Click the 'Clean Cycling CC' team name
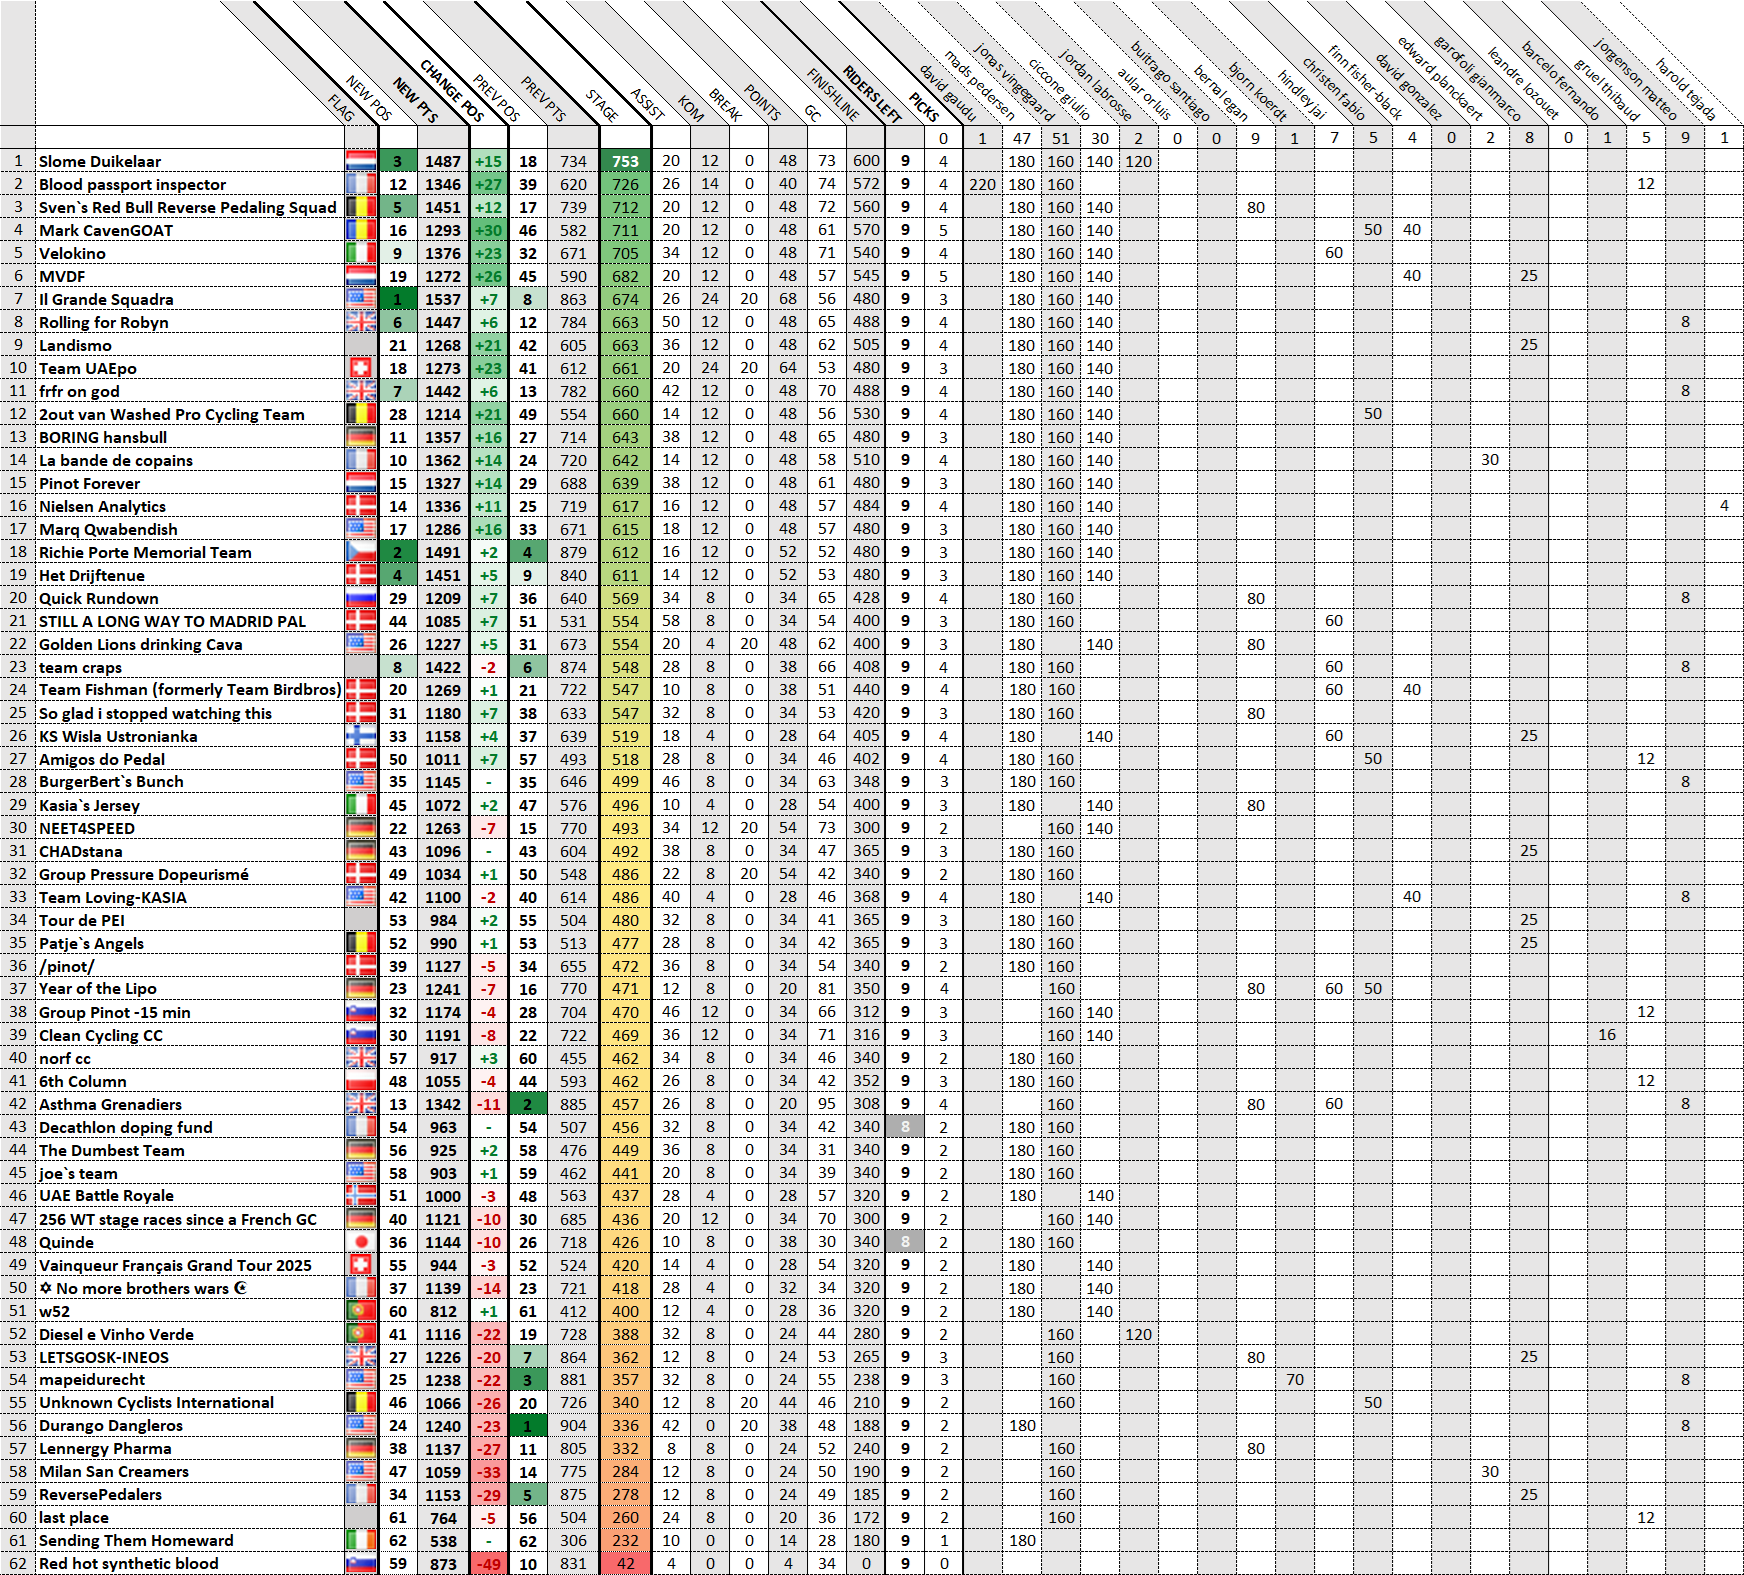Screen dimensions: 1744x1575 point(101,1035)
